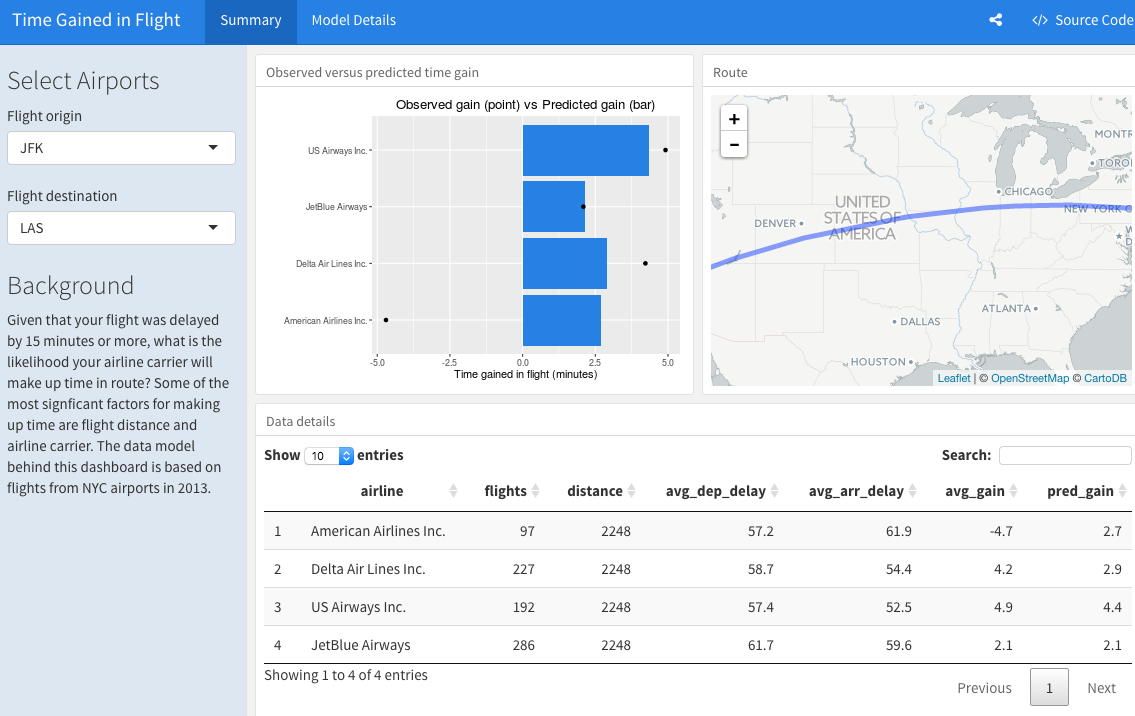Sort by avg_arr_delay column sort icon
1135x716 pixels.
(x=912, y=491)
